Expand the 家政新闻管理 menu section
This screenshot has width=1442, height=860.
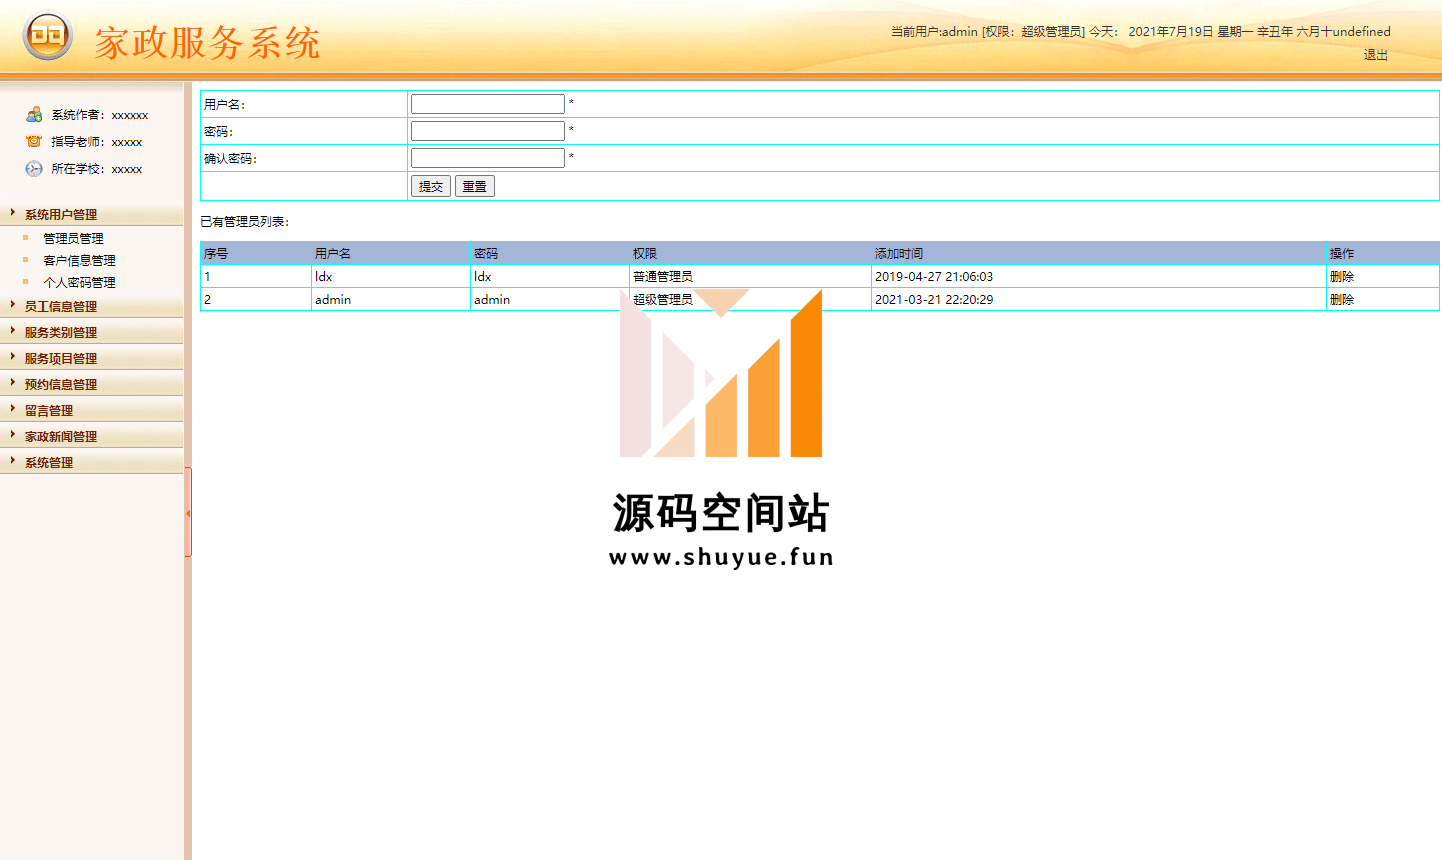tap(61, 436)
